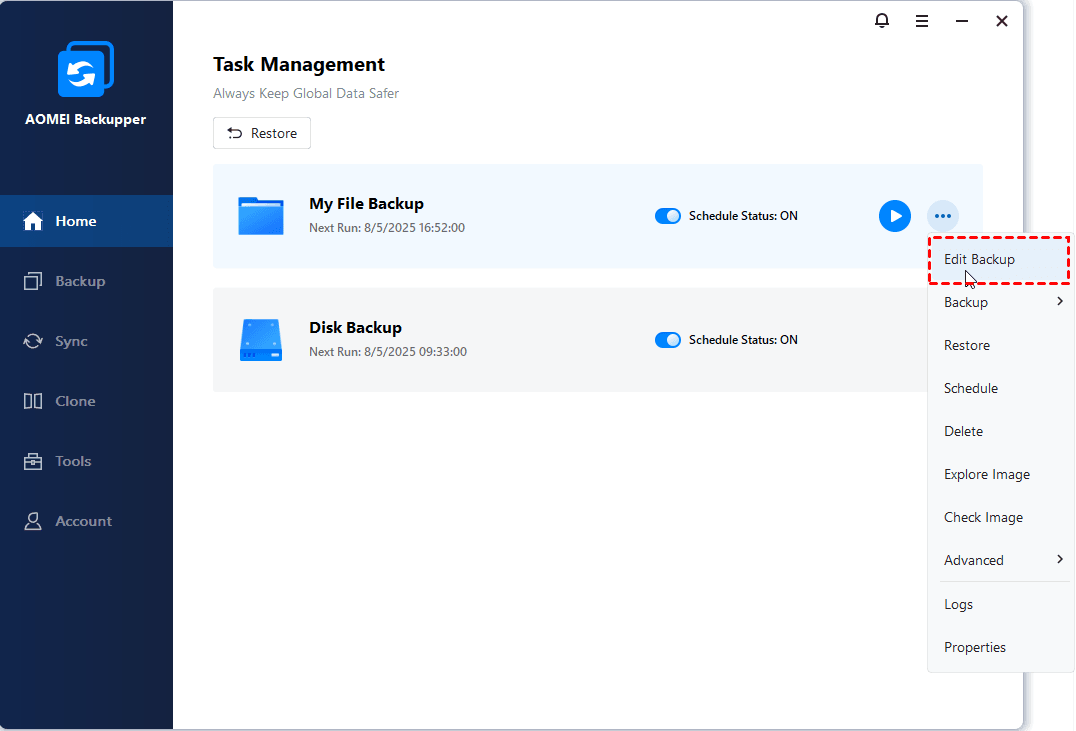
Task: Open the Account section icon
Action: [36, 521]
